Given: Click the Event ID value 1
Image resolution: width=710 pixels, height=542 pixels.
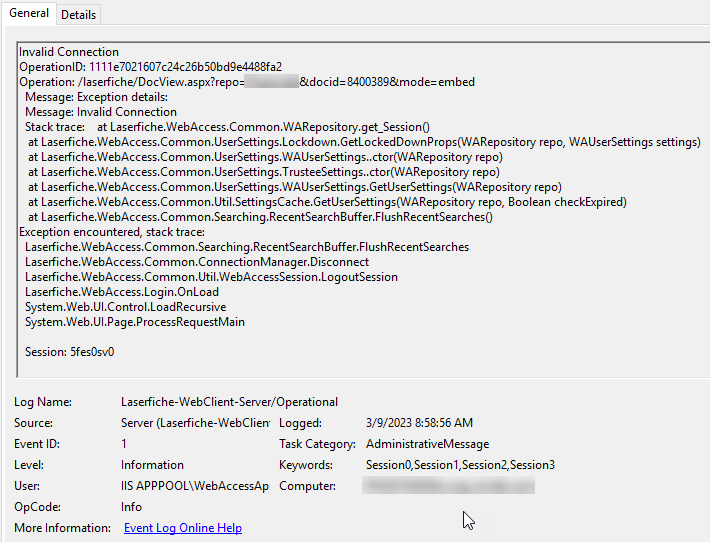Looking at the screenshot, I should (x=124, y=444).
